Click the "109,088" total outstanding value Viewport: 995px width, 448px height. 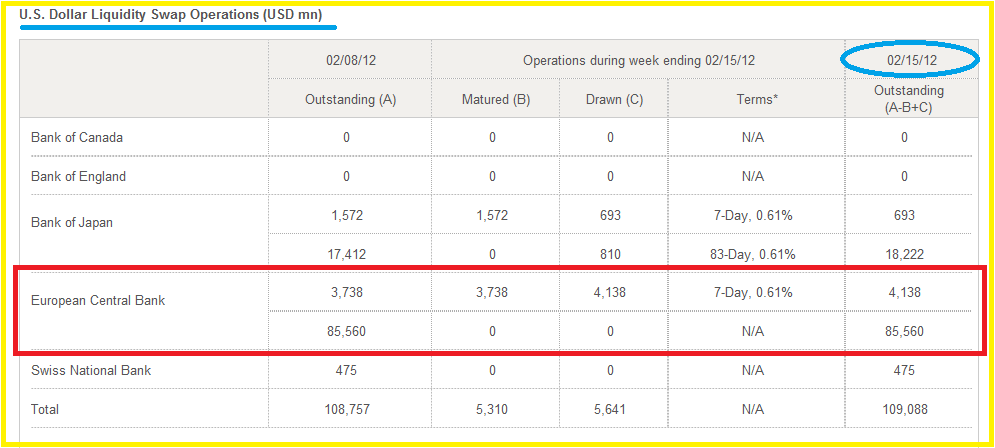point(904,409)
